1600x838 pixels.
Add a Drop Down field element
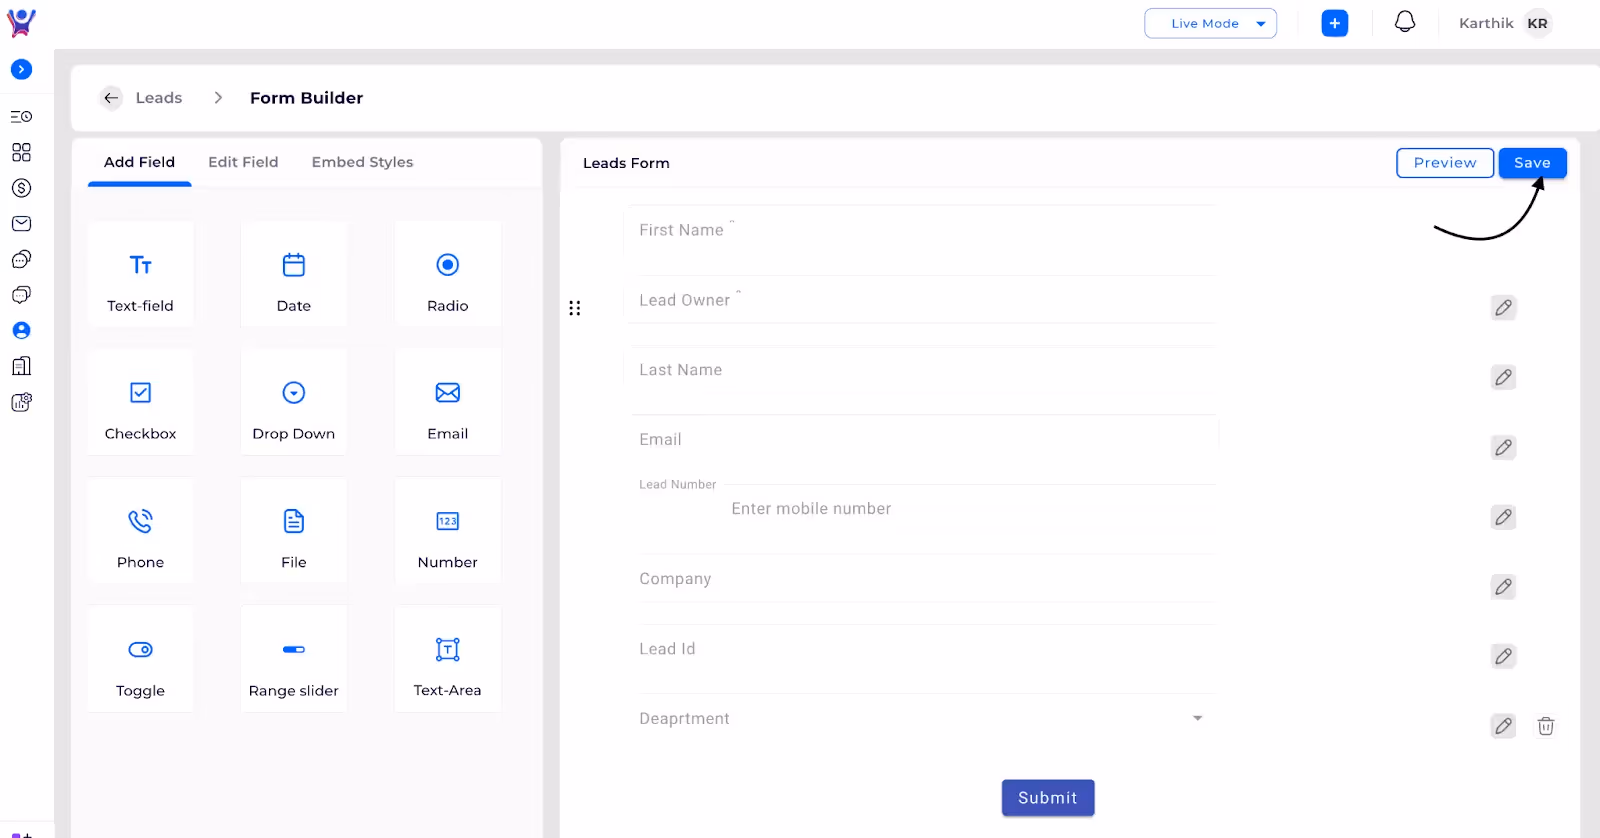(294, 402)
